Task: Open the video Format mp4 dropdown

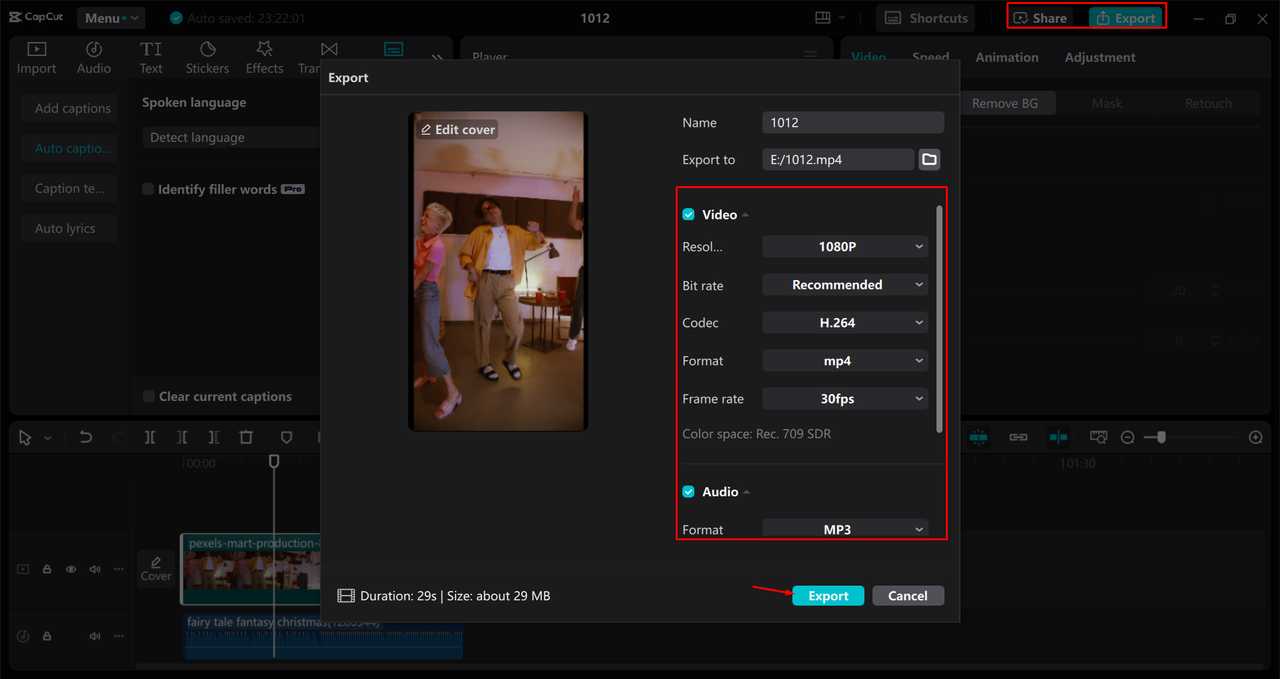Action: pos(845,361)
